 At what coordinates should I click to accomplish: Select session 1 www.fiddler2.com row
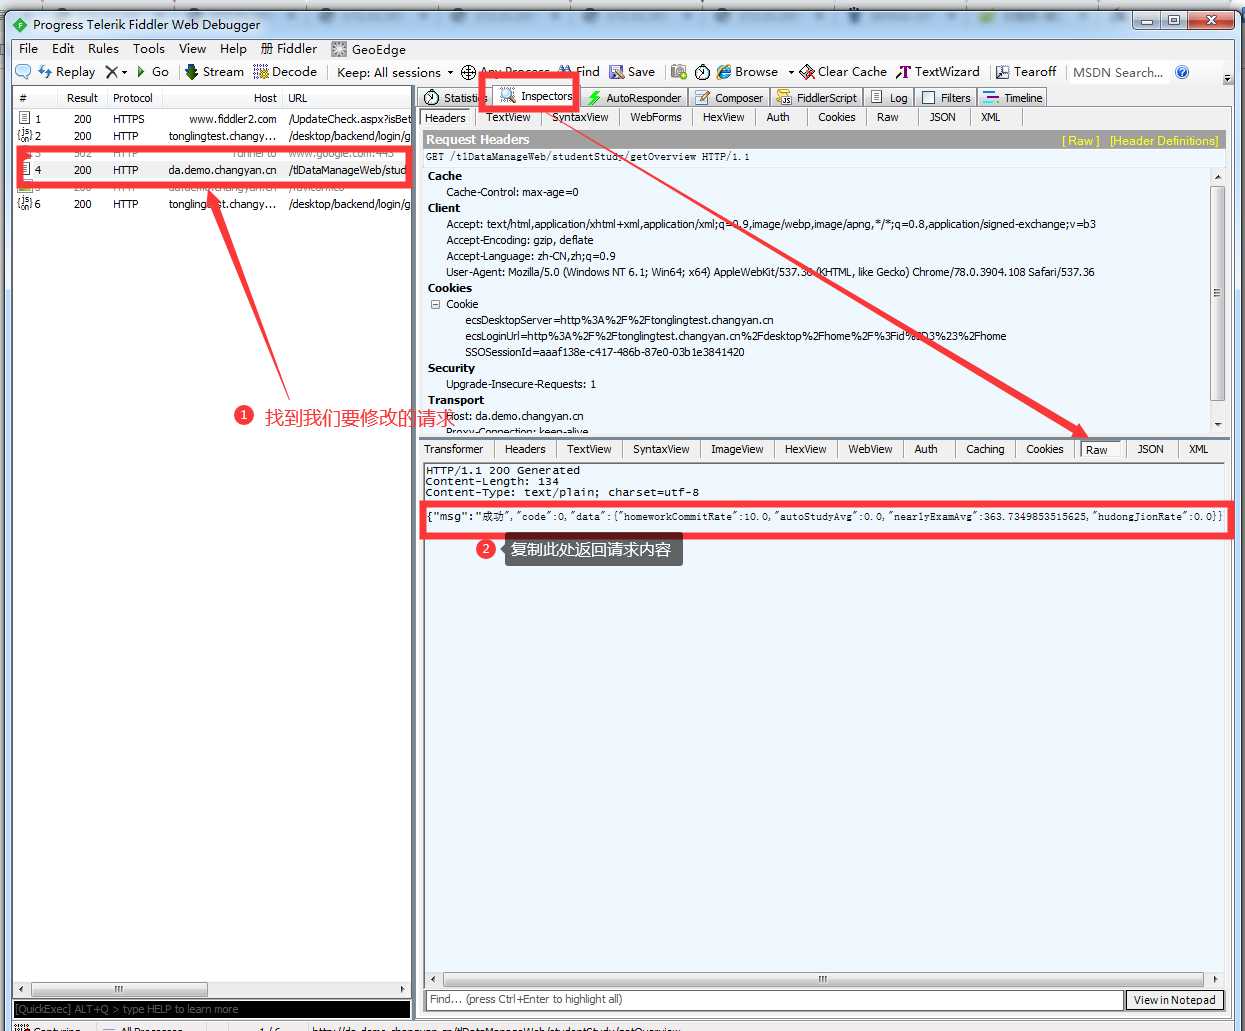pos(214,119)
